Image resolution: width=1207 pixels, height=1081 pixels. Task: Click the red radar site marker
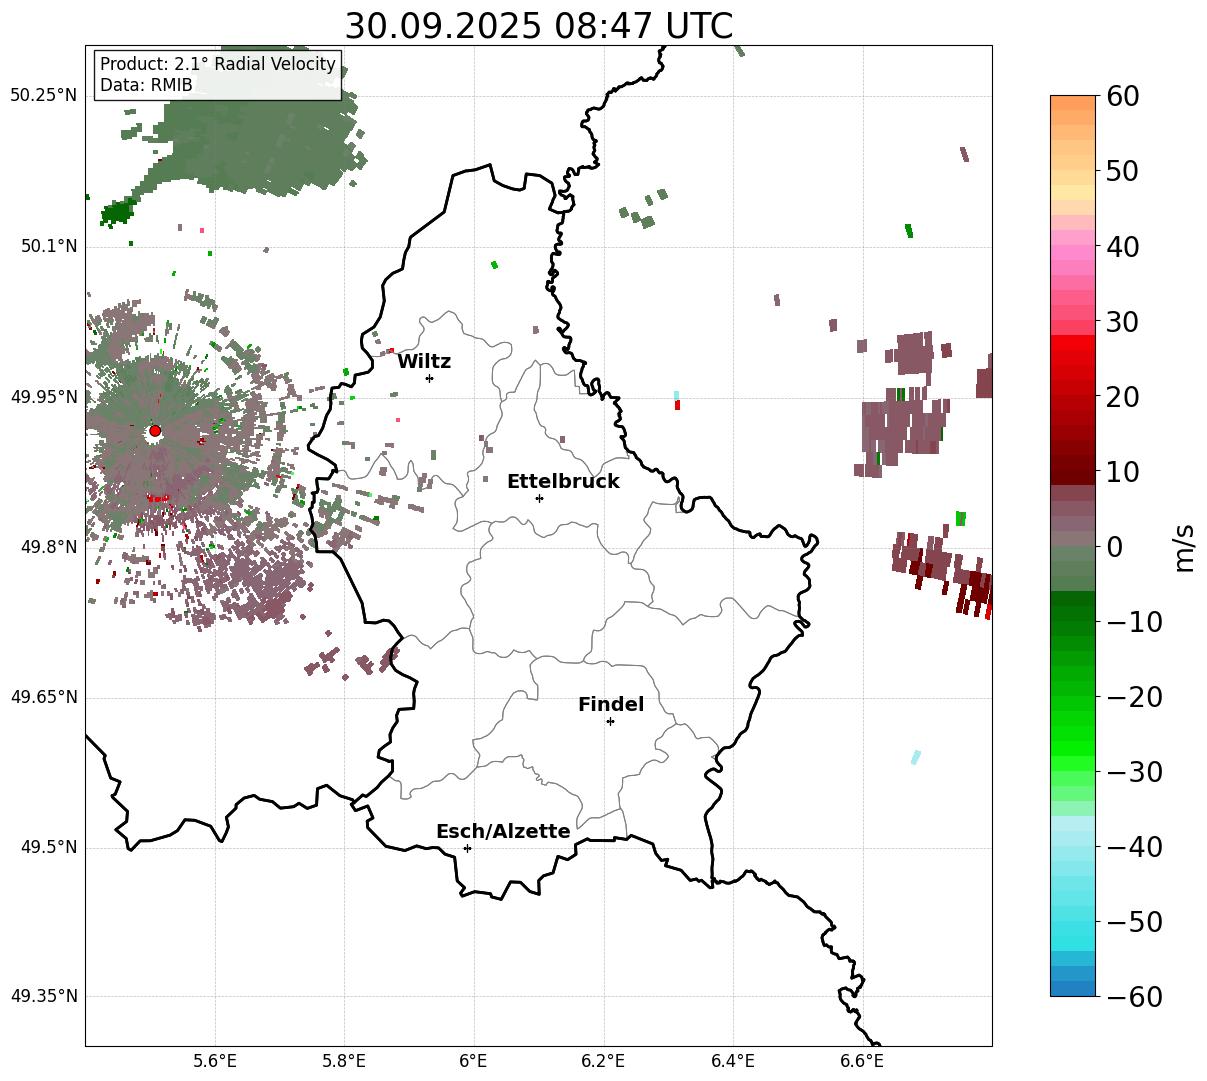coord(155,431)
